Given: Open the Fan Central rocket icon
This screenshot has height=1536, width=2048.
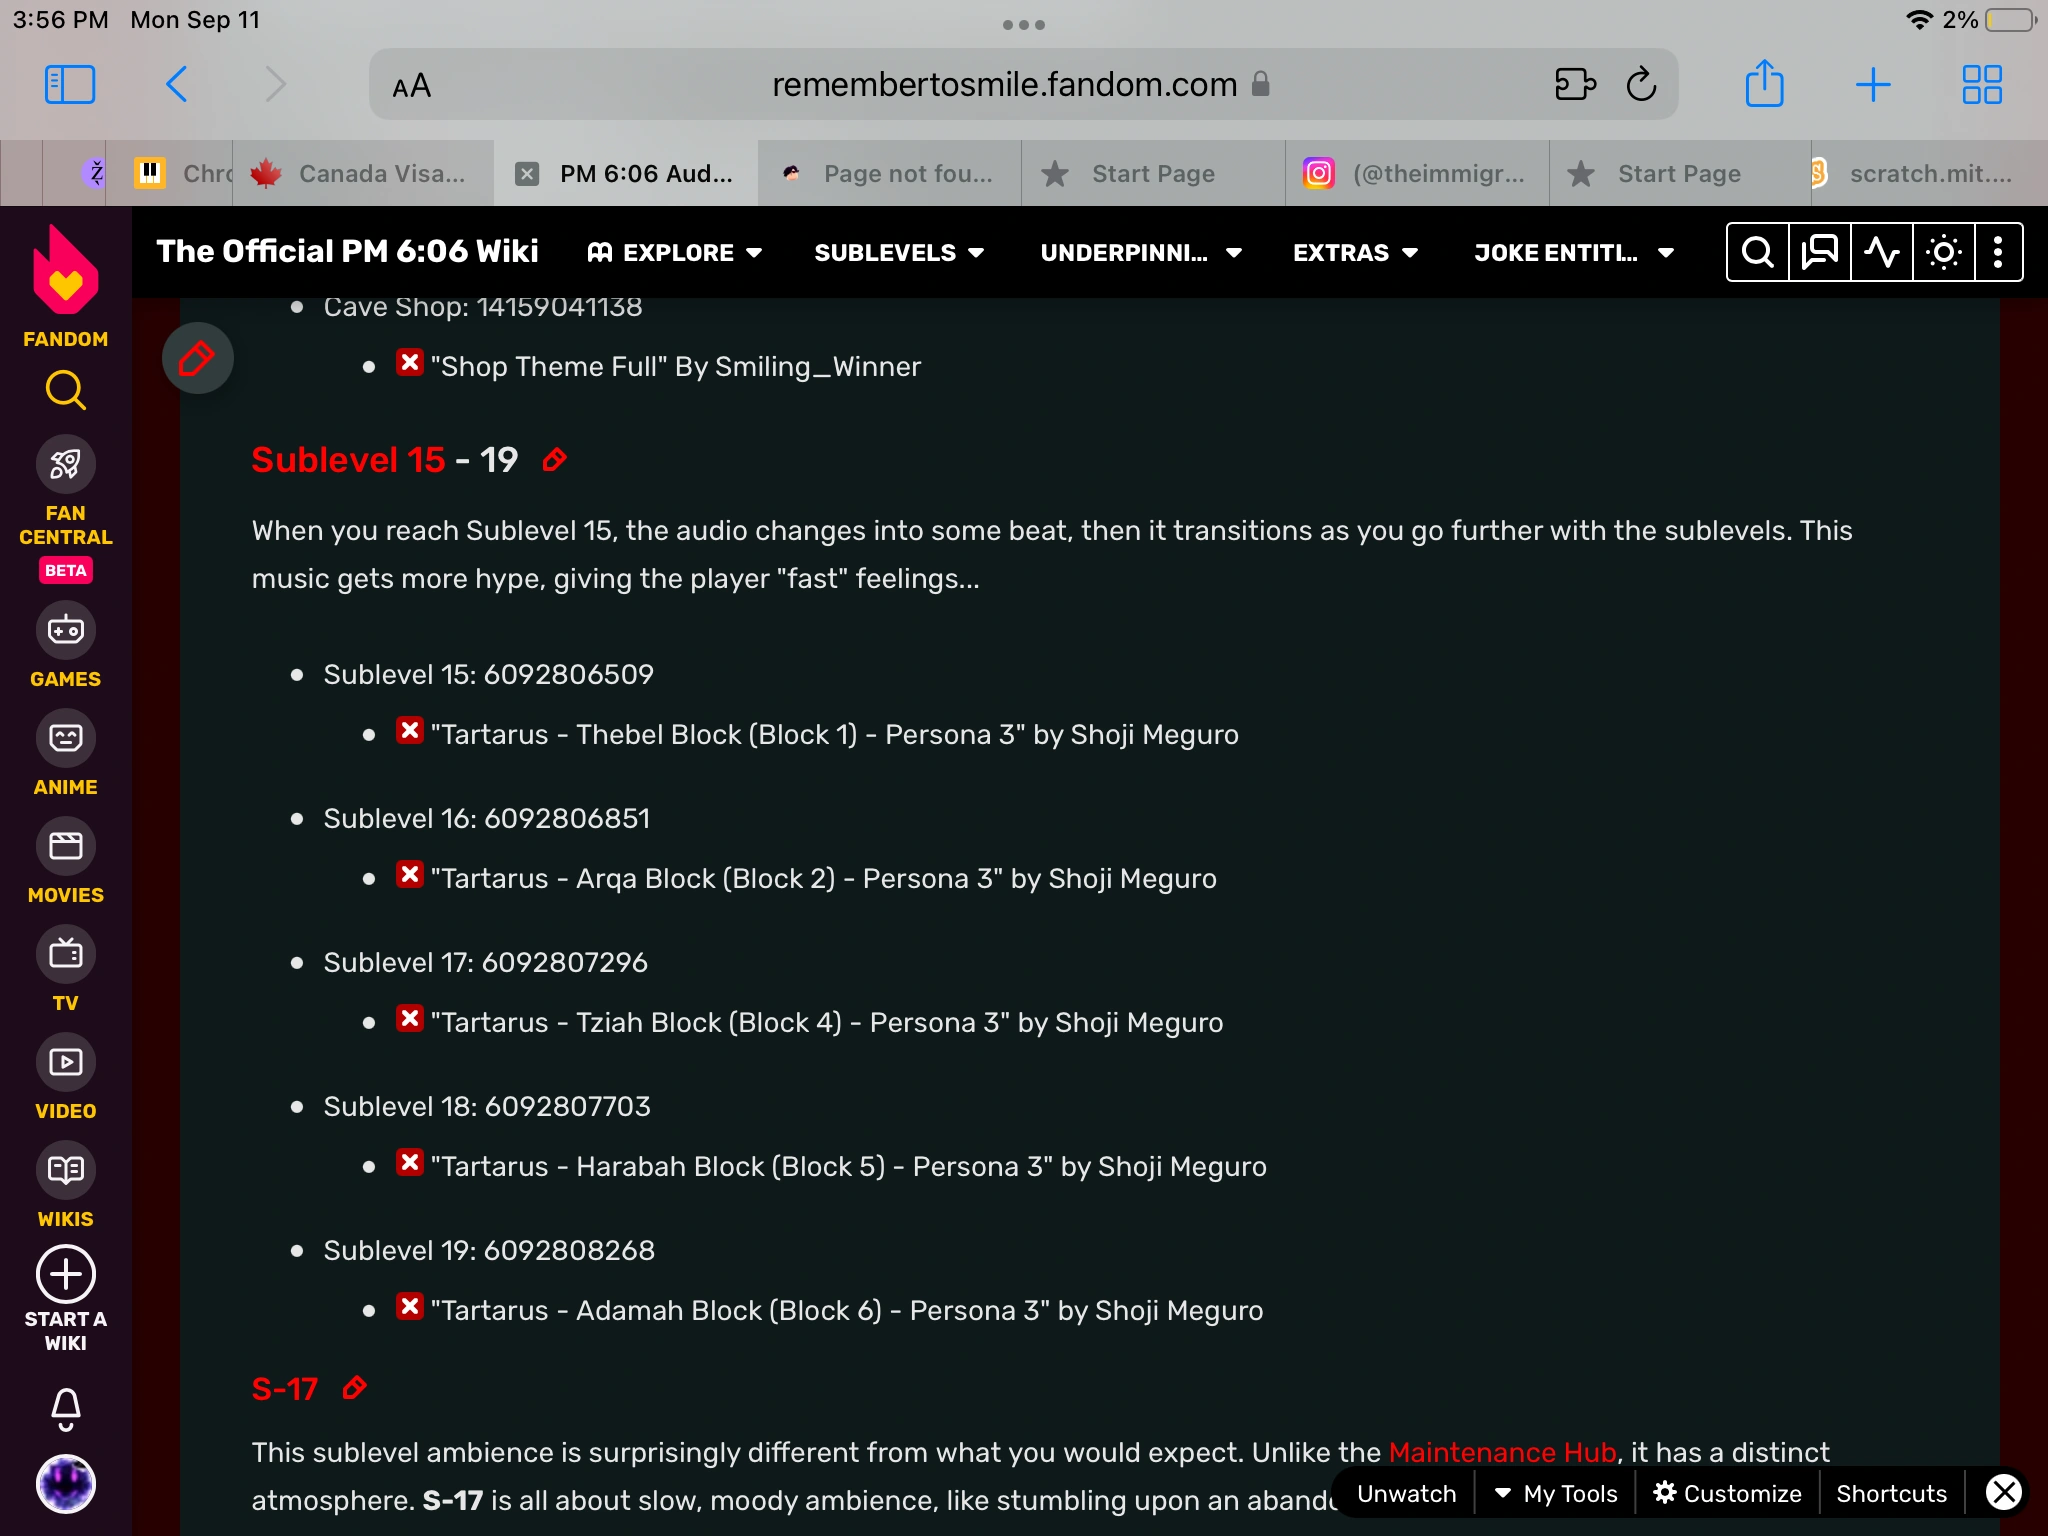Looking at the screenshot, I should [x=66, y=464].
